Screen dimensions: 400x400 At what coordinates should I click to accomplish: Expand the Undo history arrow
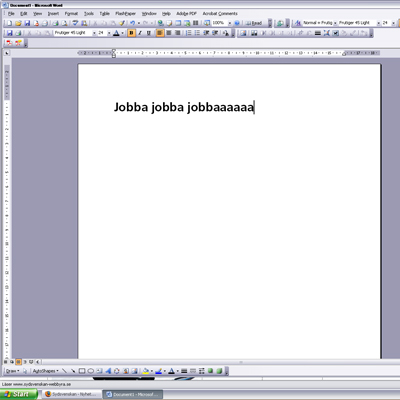(x=139, y=23)
